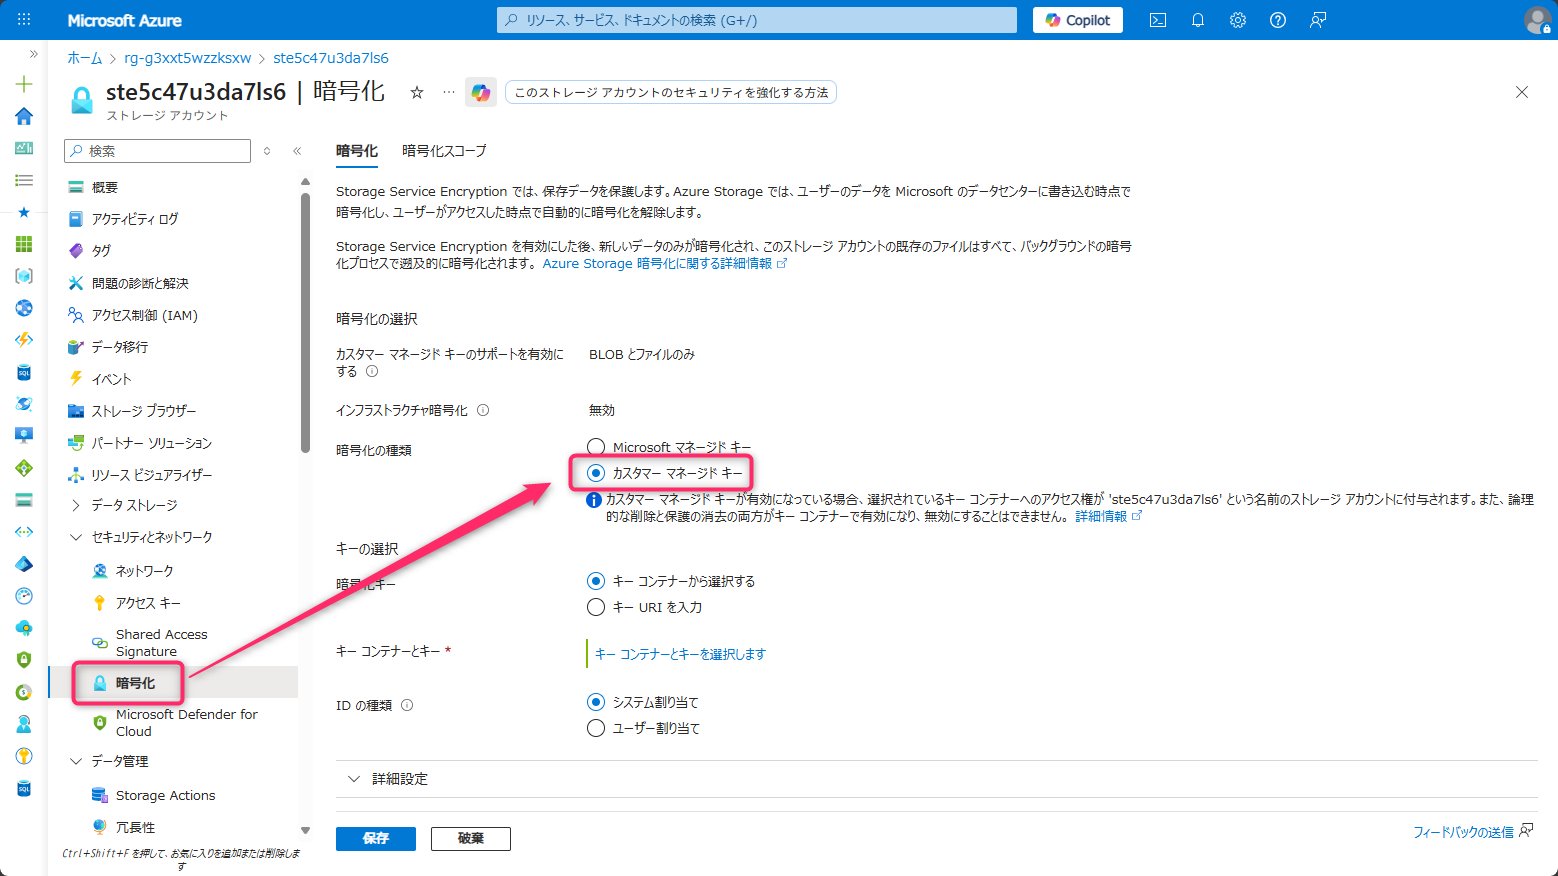1558x876 pixels.
Task: Launch Copilot next to the search bar
Action: click(1077, 19)
